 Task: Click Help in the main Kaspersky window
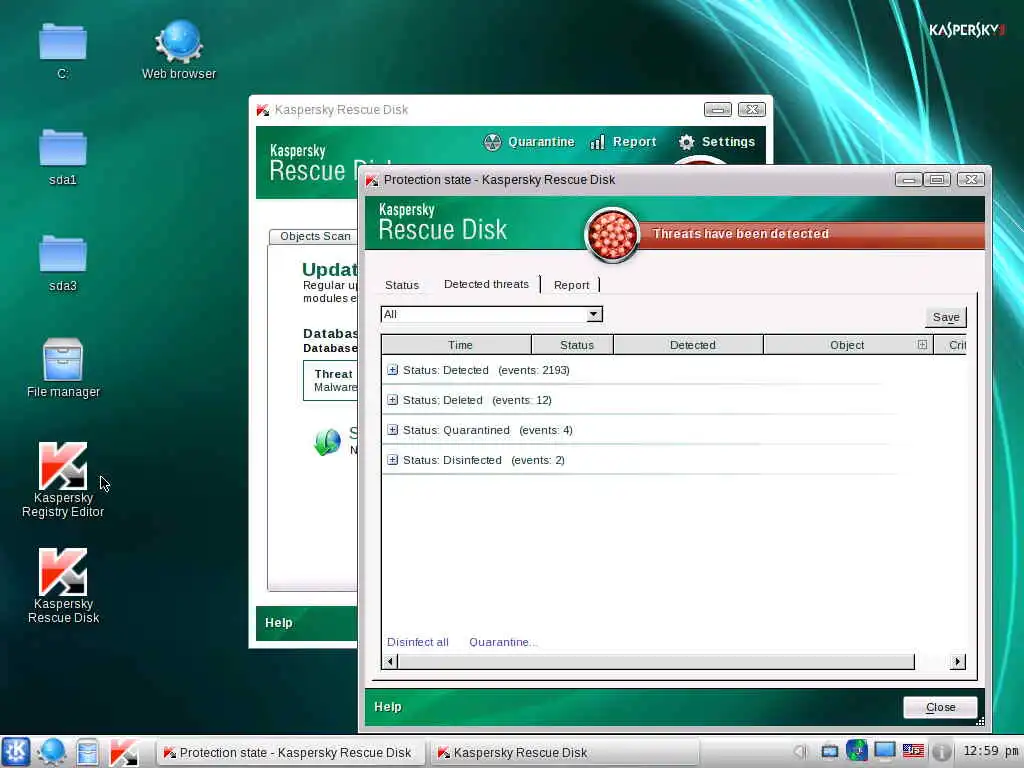[x=279, y=622]
